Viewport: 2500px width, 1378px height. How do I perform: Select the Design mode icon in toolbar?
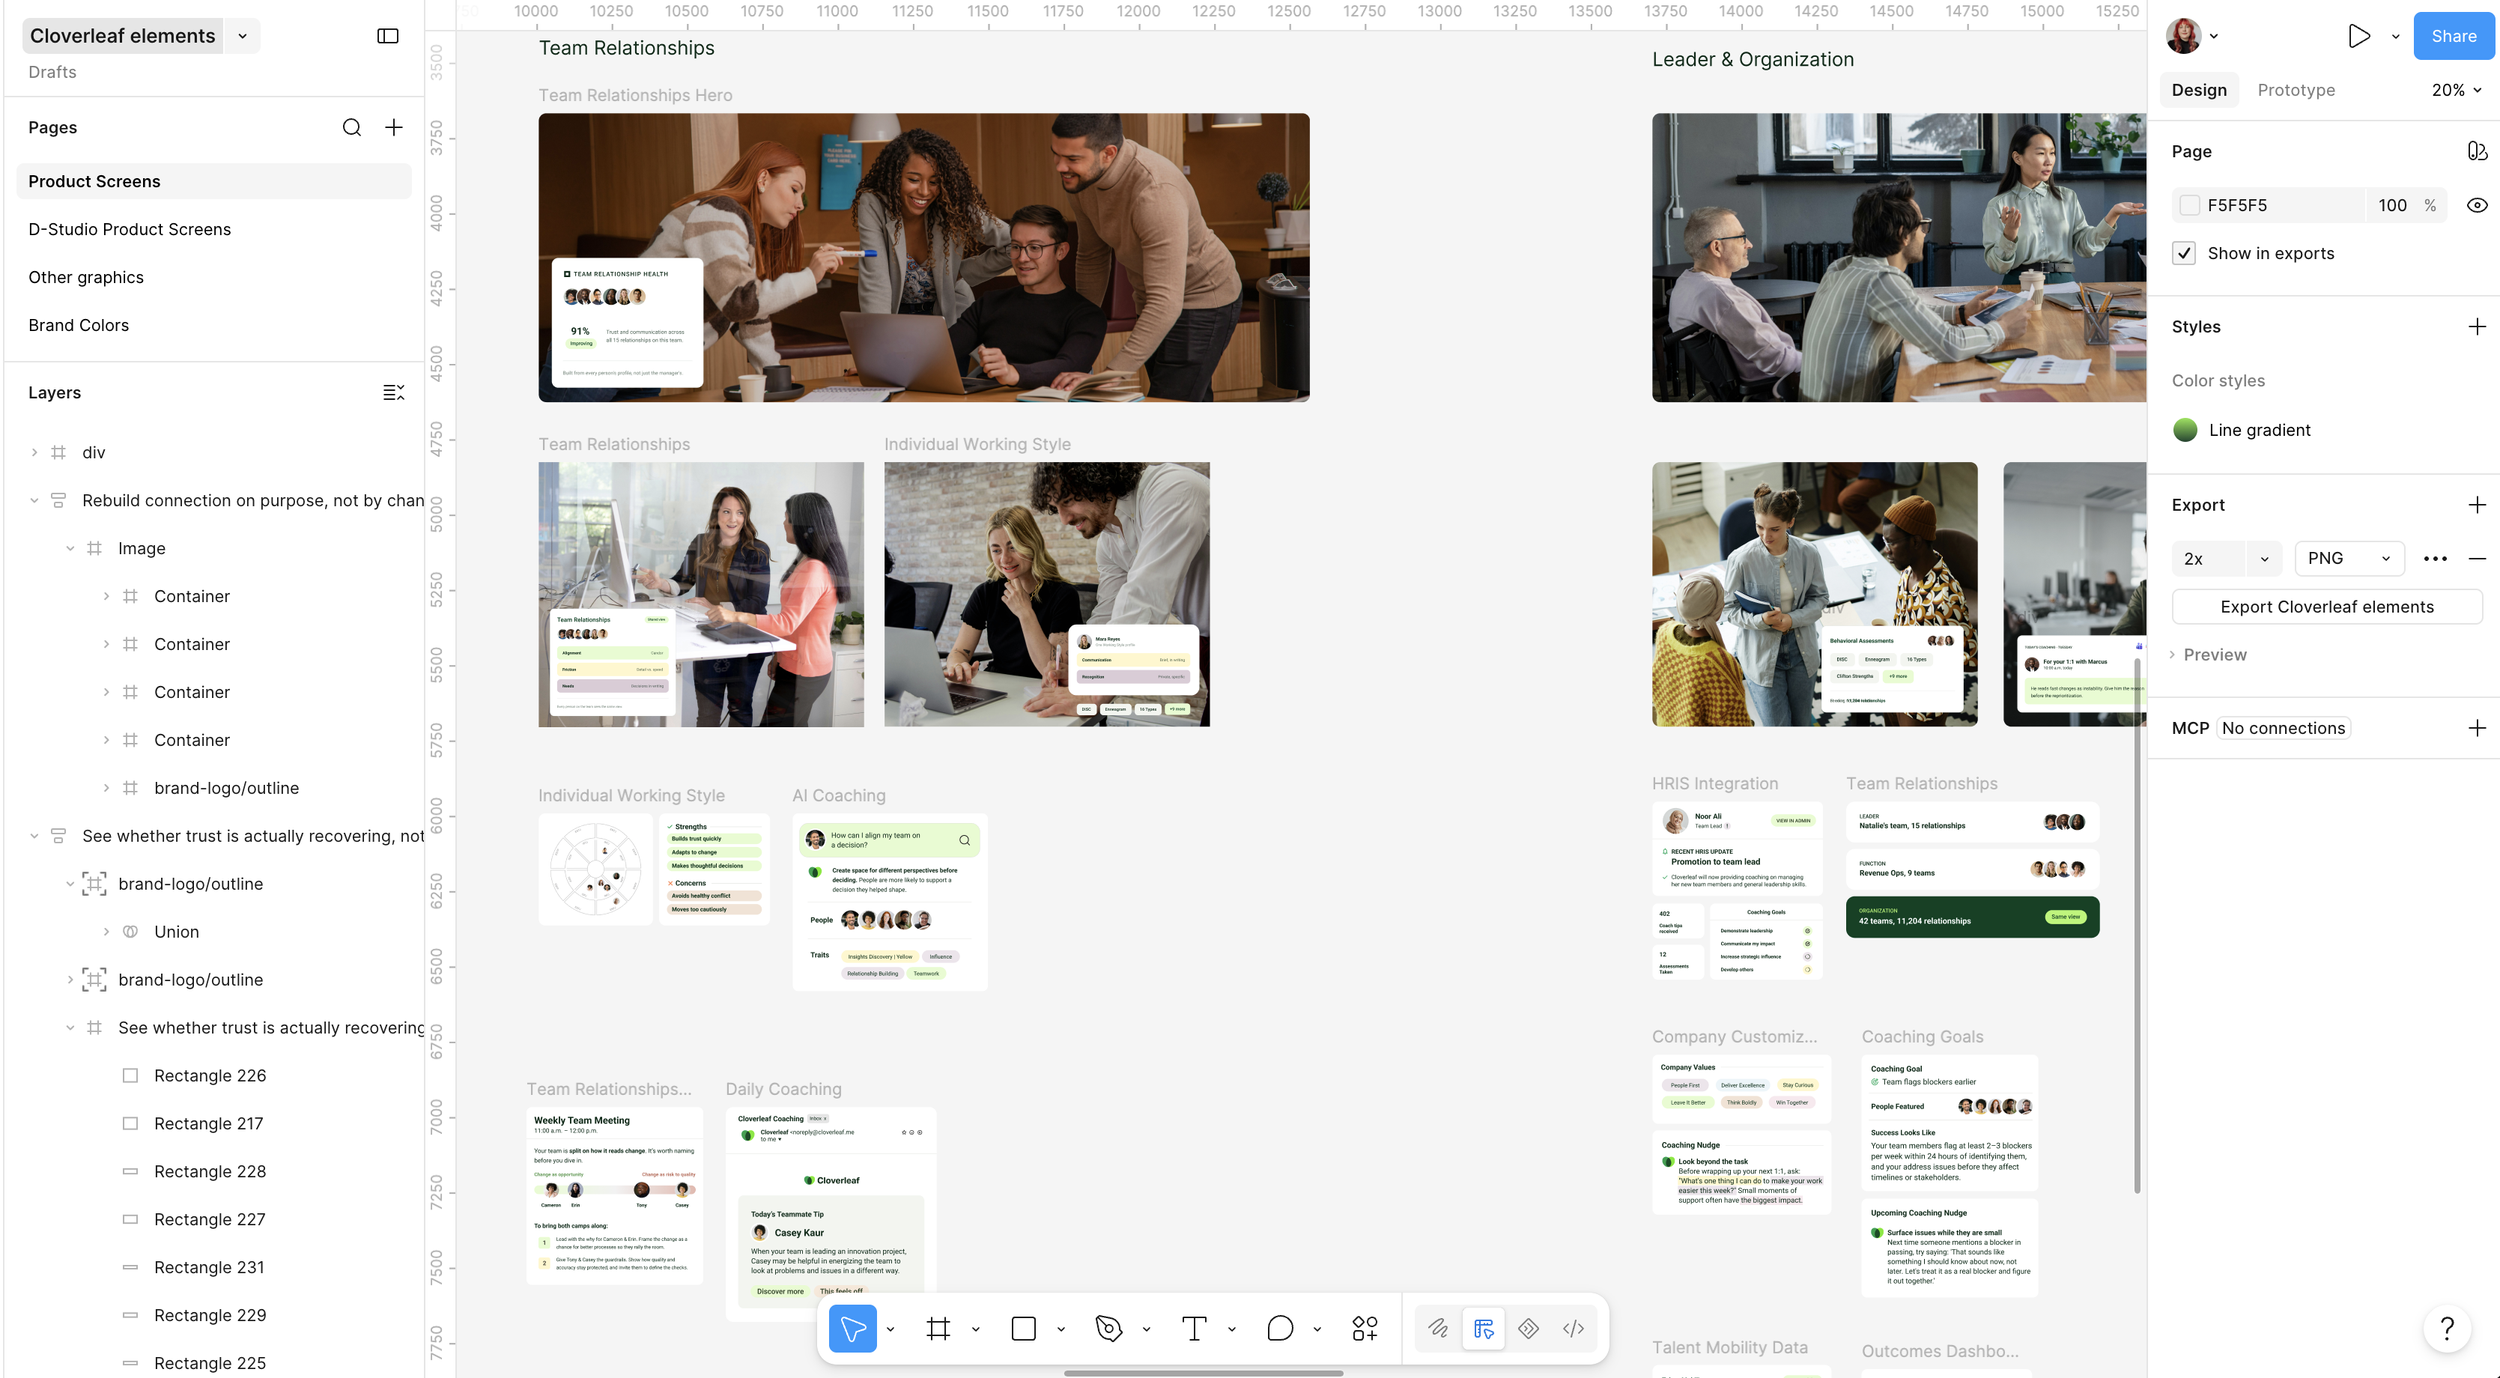point(1483,1328)
